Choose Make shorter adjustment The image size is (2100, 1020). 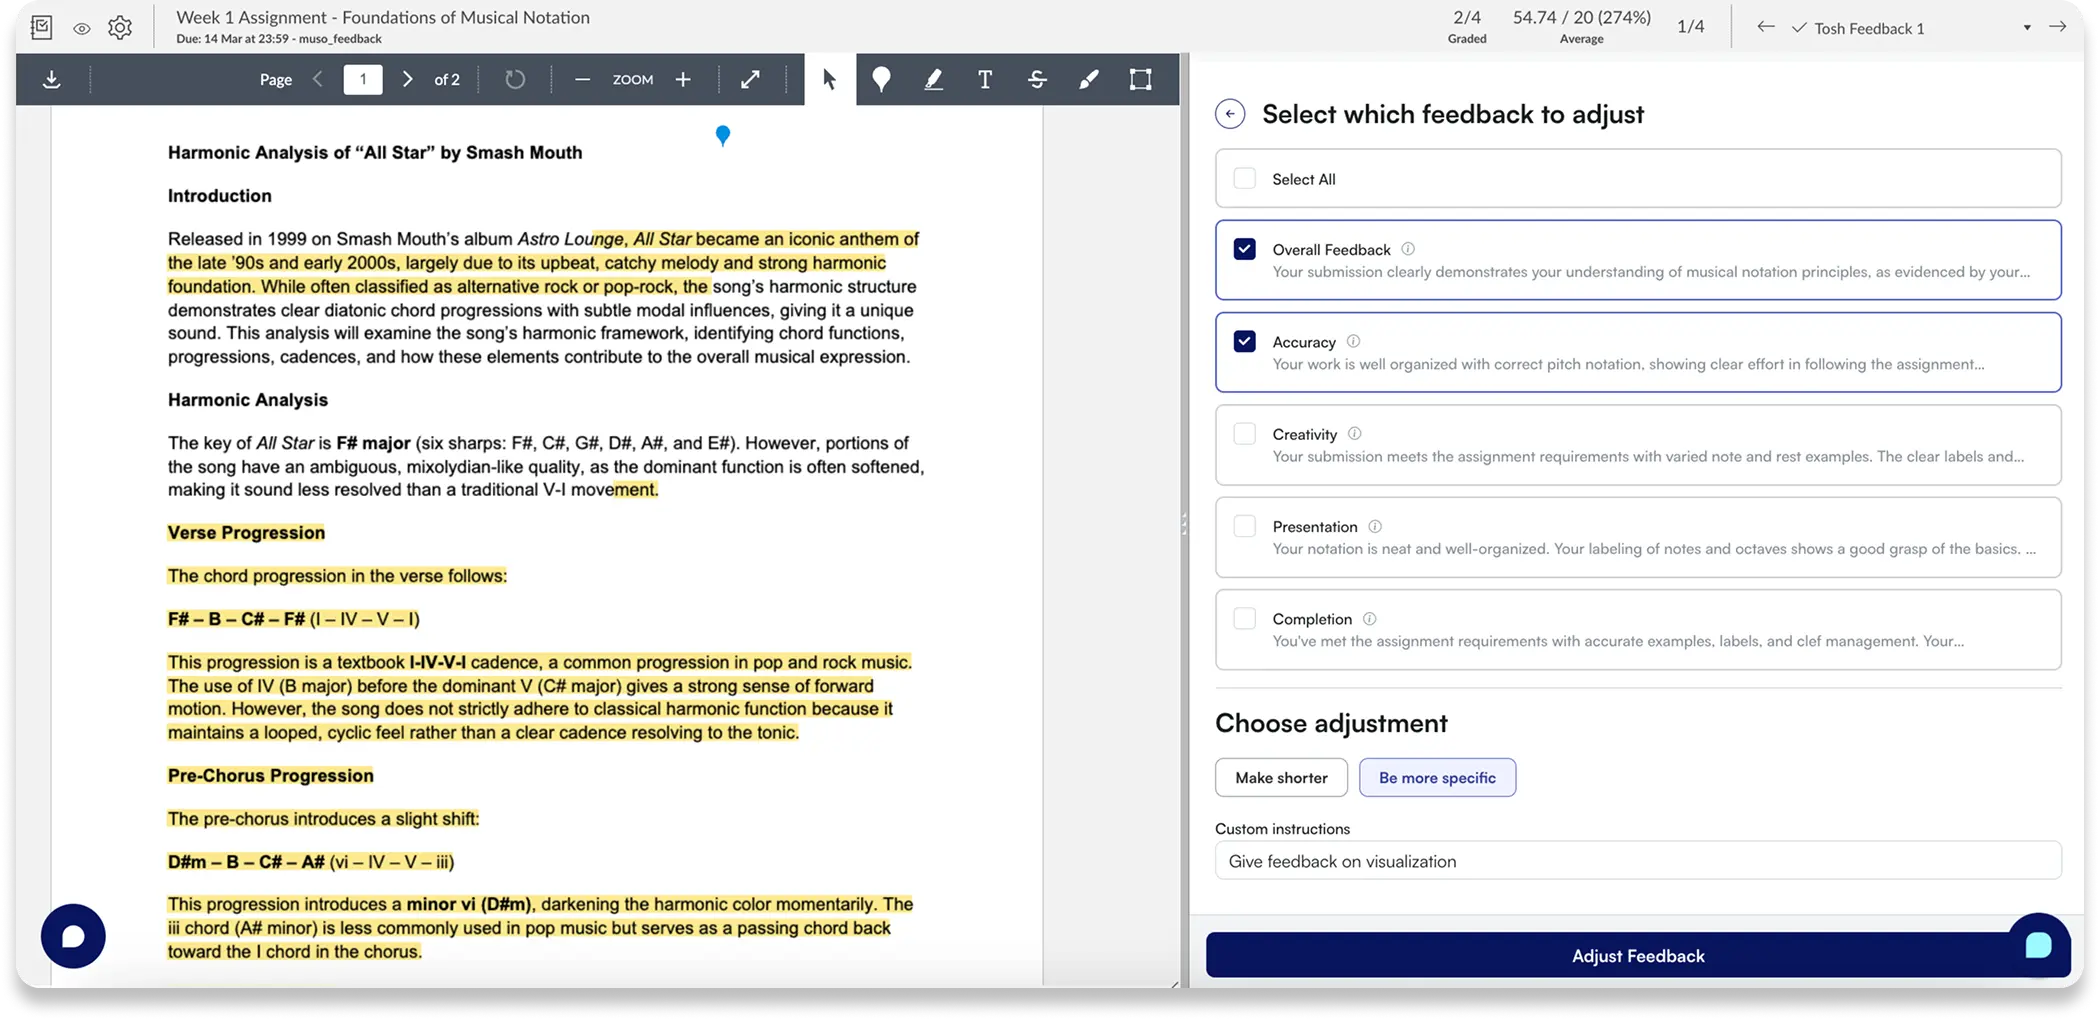coord(1281,777)
